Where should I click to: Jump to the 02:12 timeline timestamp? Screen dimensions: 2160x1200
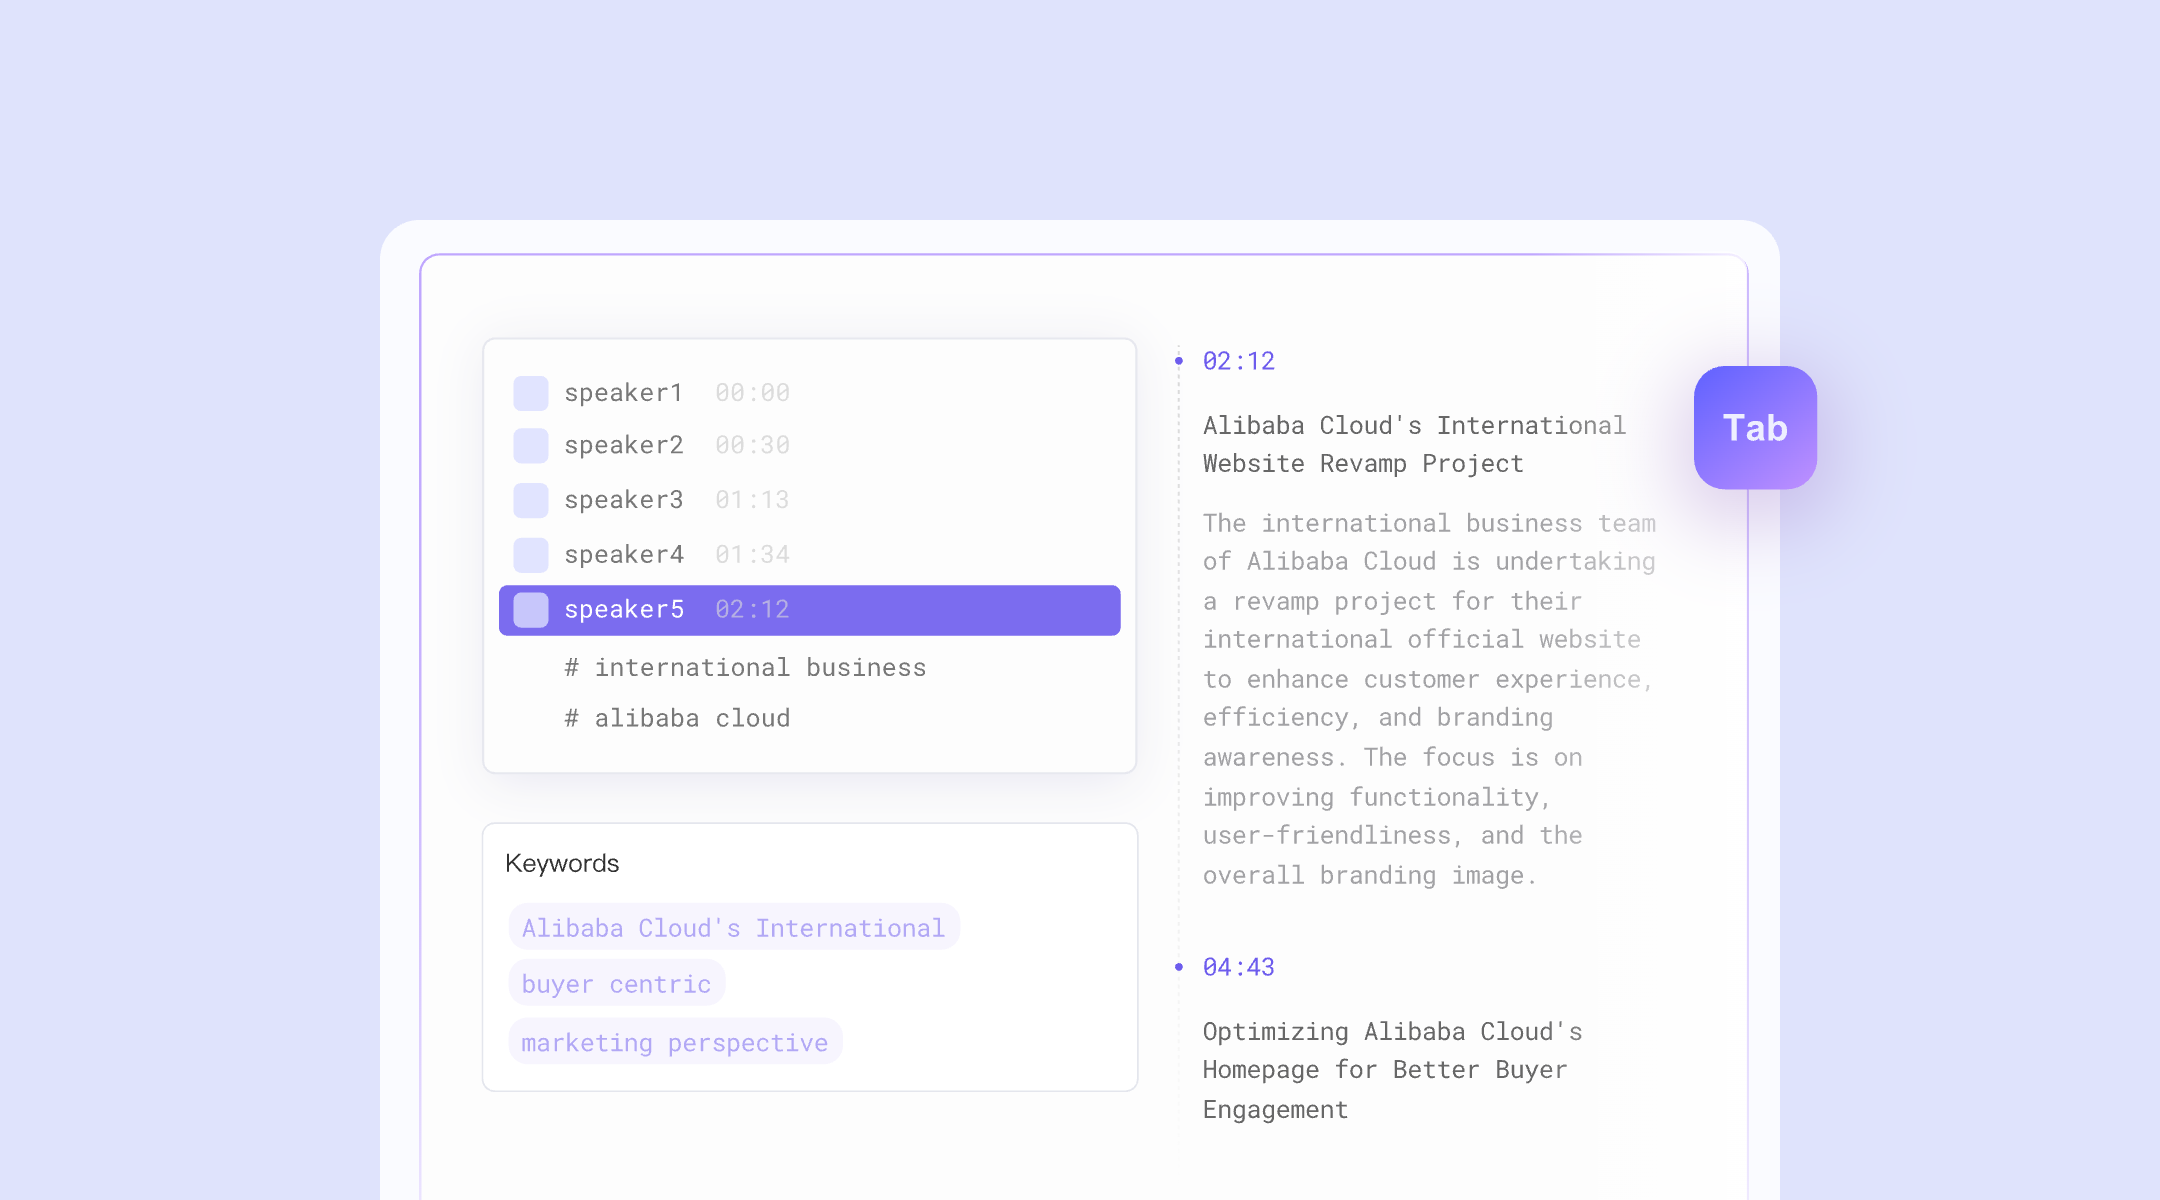coord(1238,361)
